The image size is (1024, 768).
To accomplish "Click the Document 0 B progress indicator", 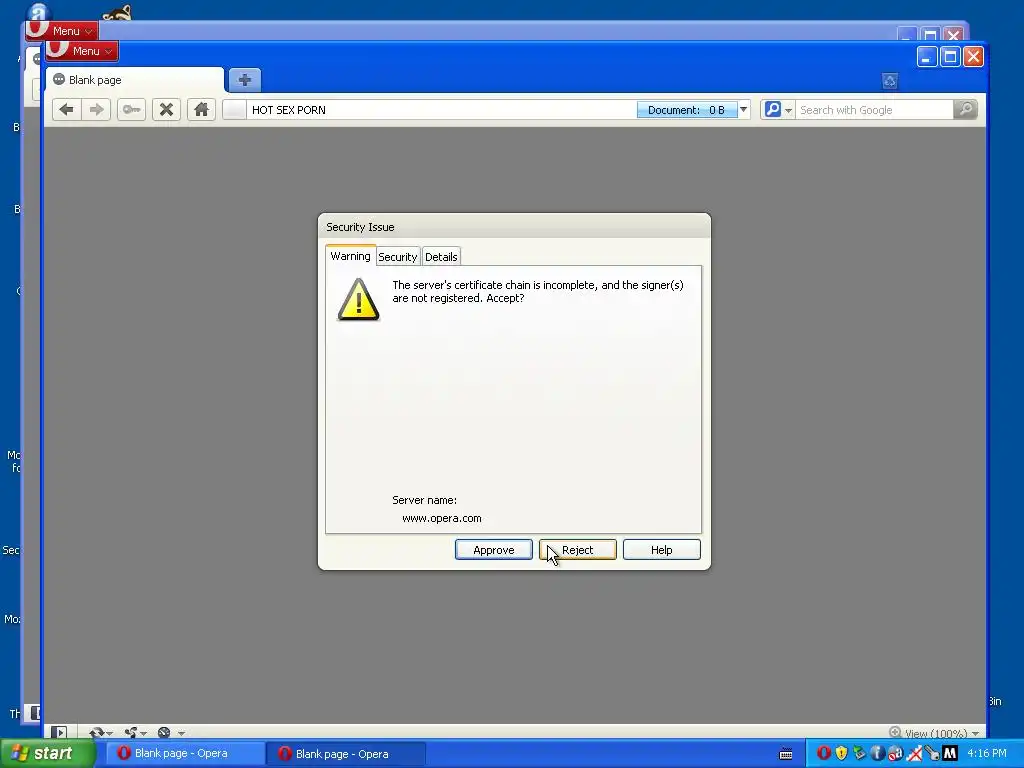I will coord(686,110).
